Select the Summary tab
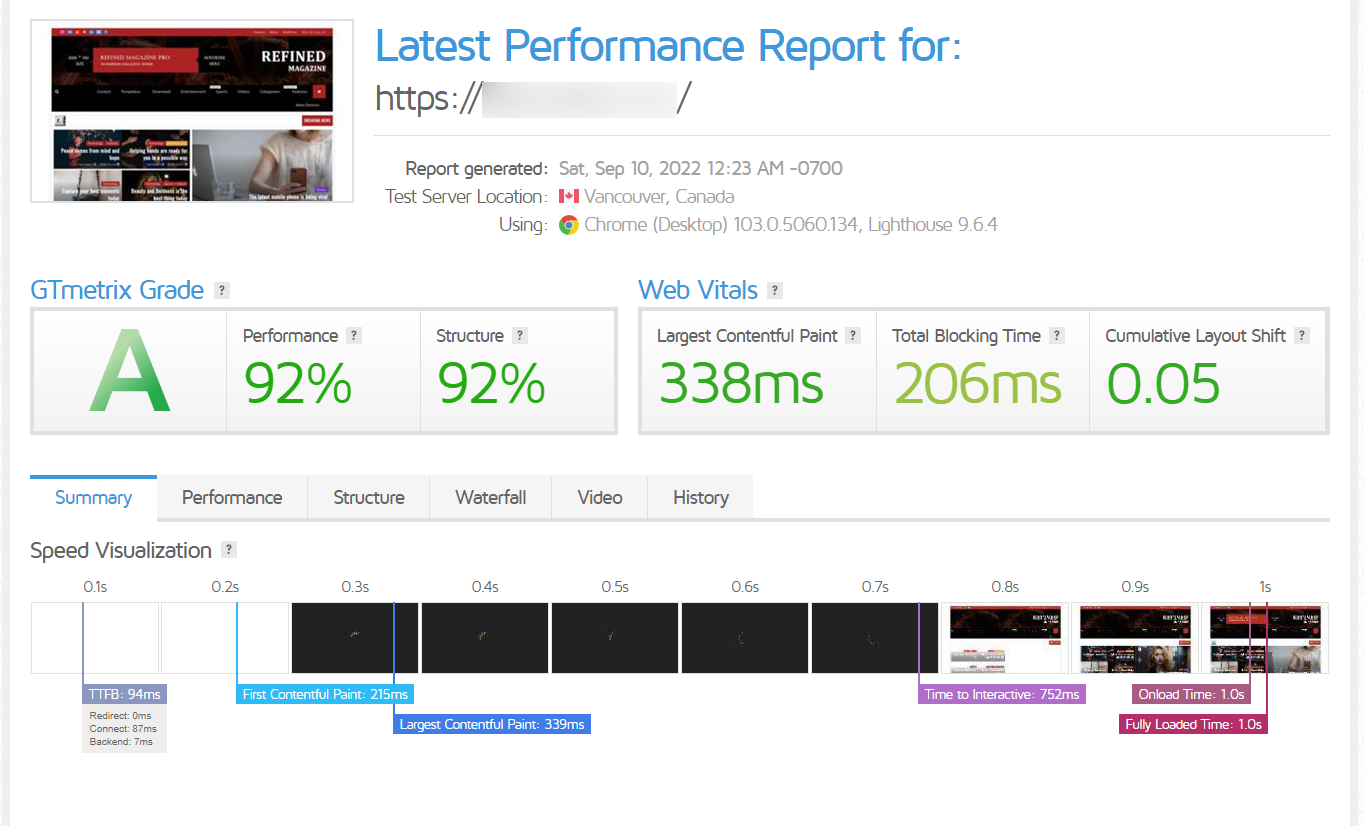The height and width of the screenshot is (826, 1364). coord(93,498)
